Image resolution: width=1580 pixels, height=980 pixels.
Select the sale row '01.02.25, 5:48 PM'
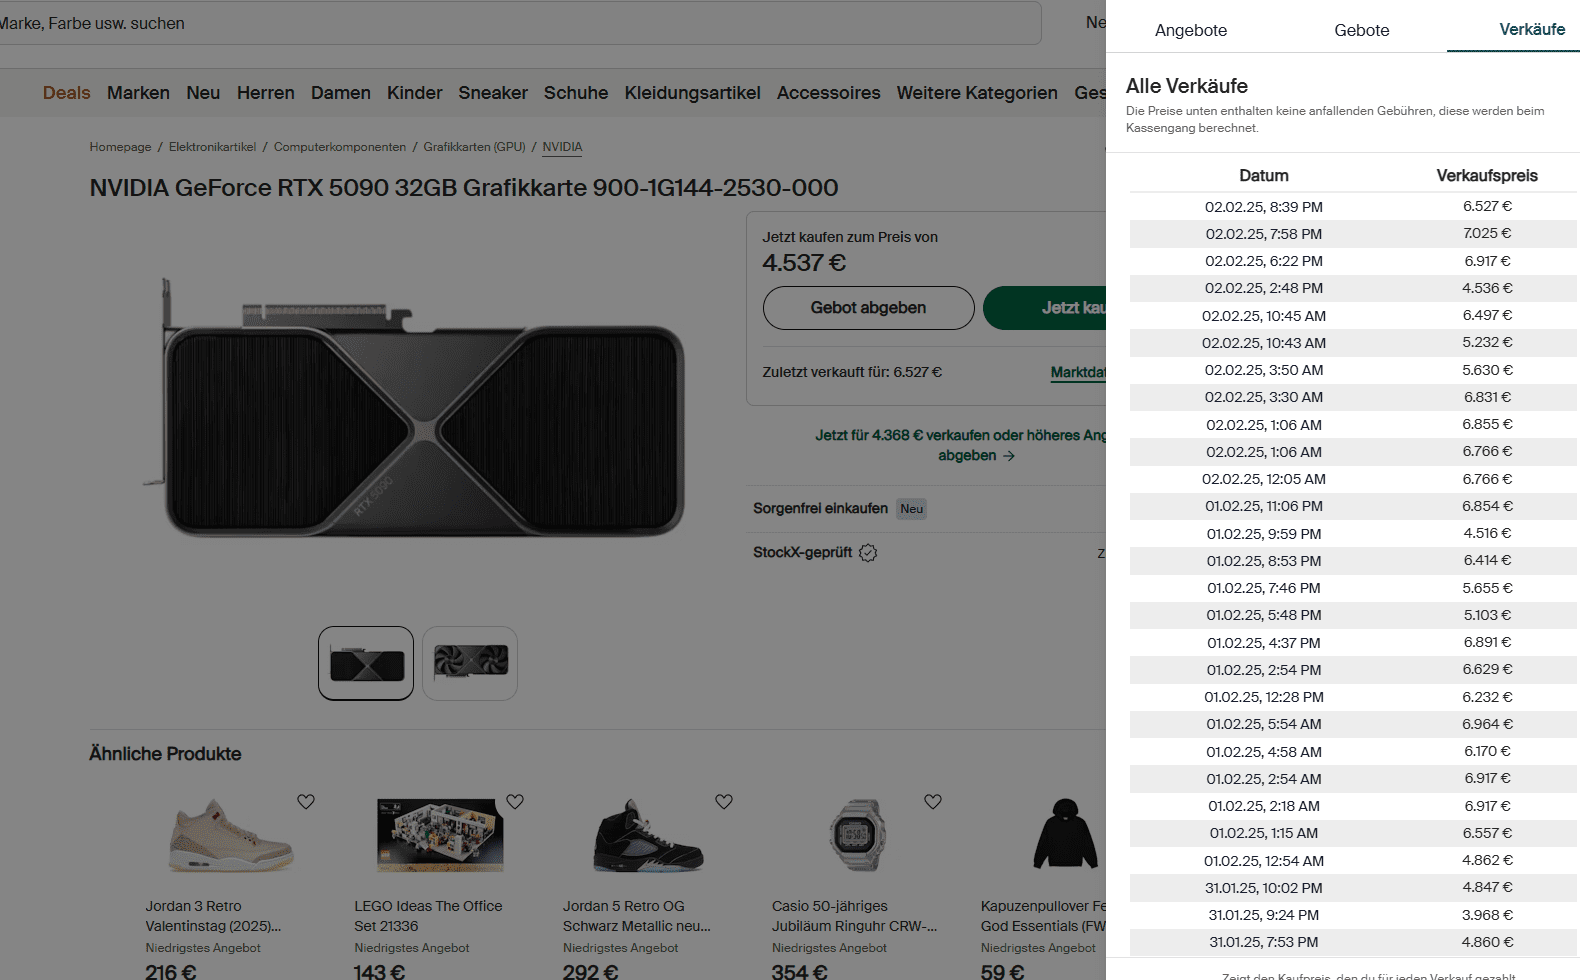(x=1353, y=615)
